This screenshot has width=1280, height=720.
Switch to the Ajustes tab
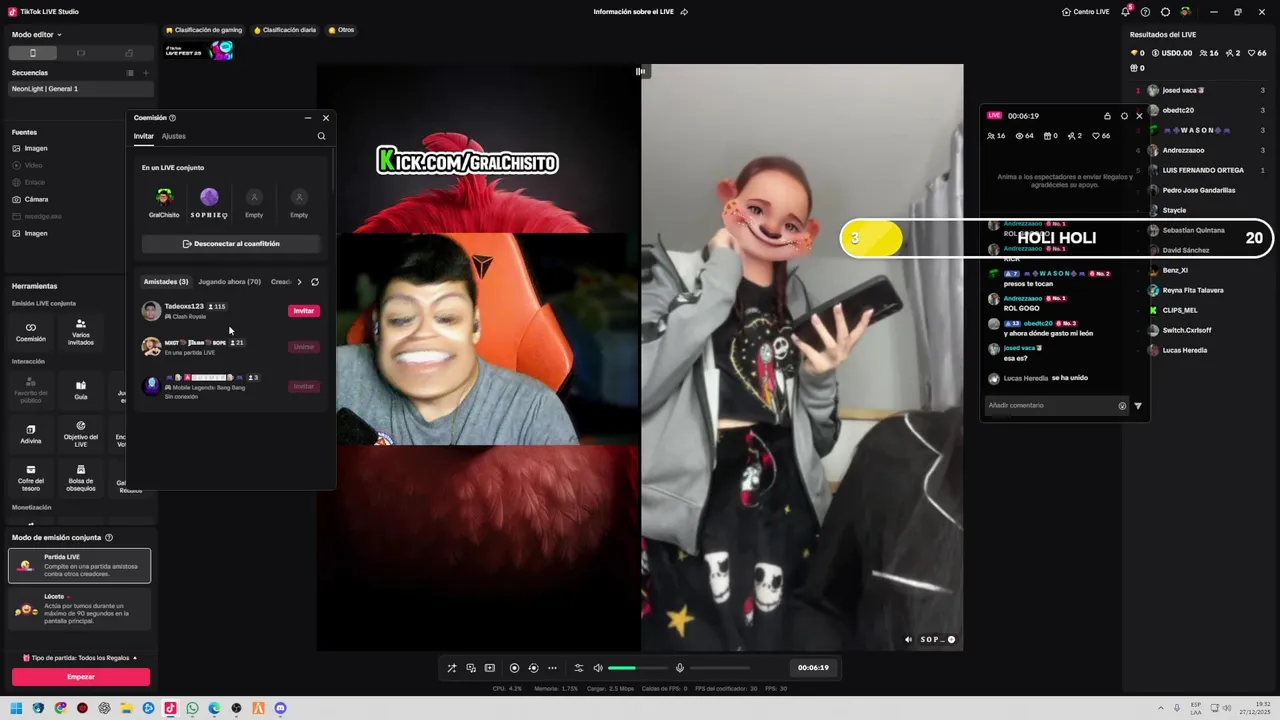(x=173, y=136)
